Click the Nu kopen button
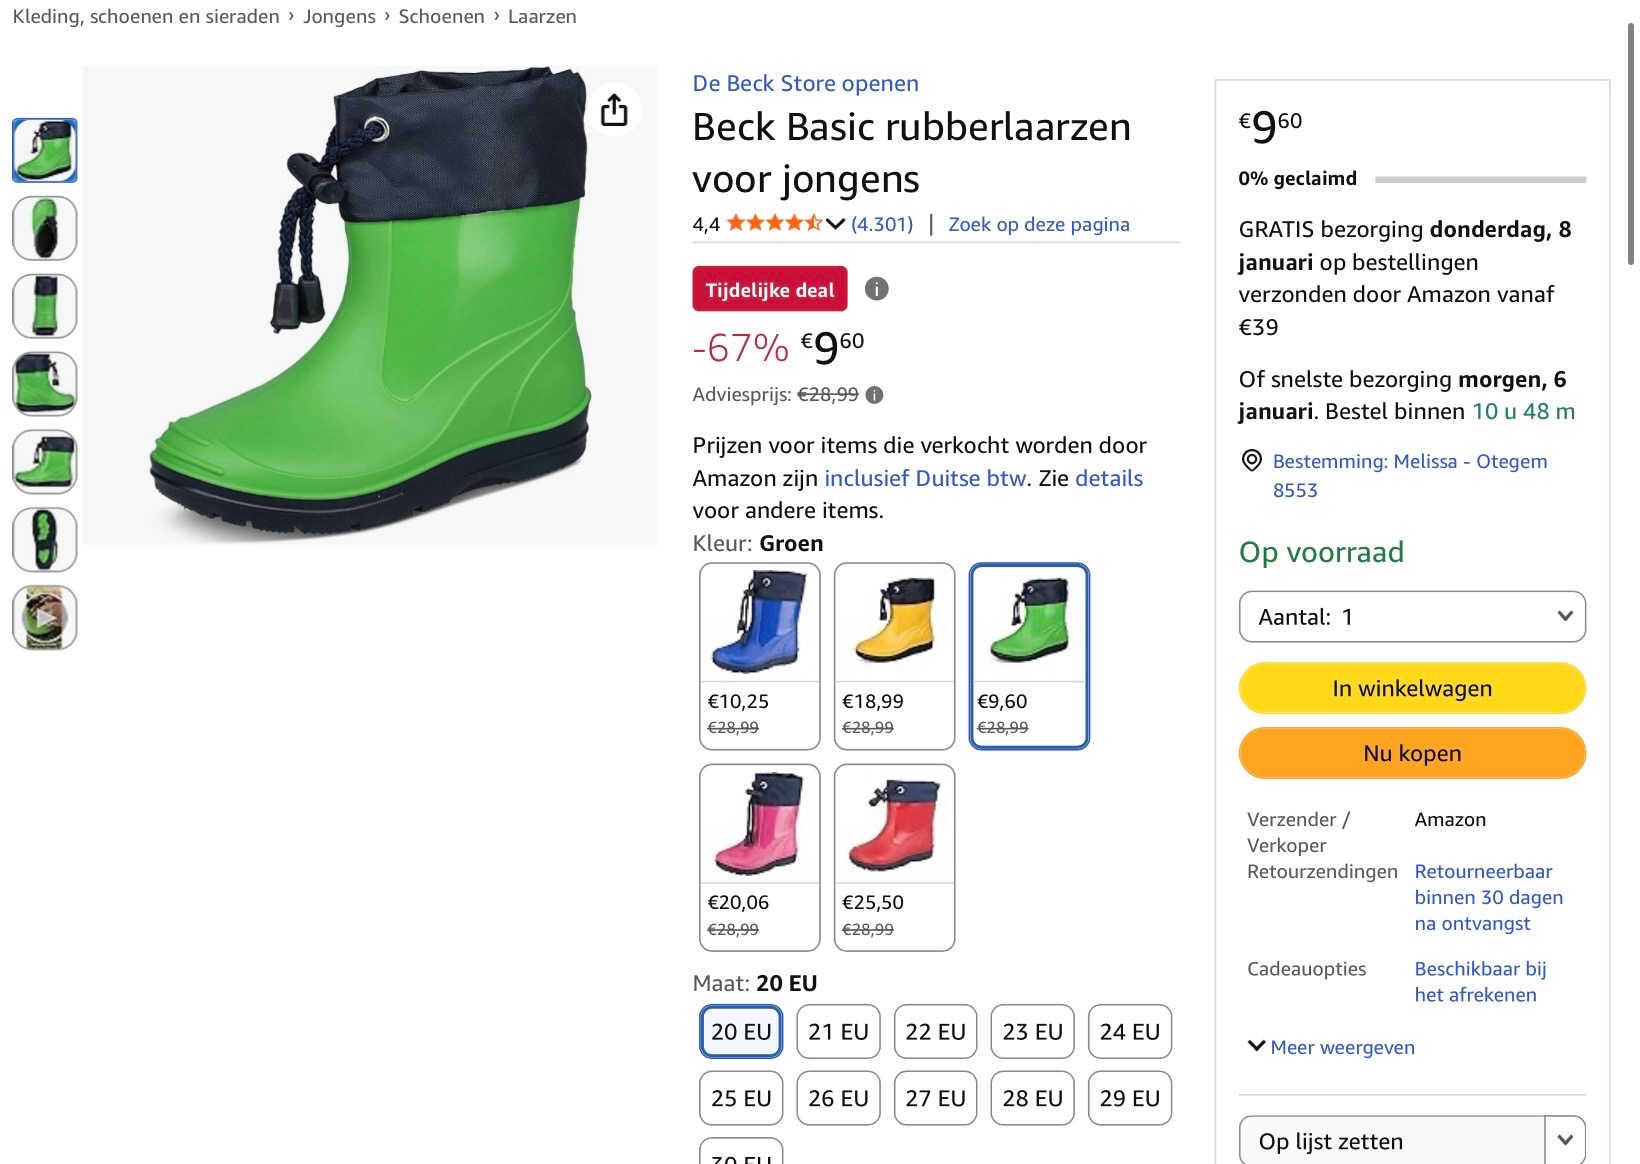1640x1164 pixels. (1411, 753)
